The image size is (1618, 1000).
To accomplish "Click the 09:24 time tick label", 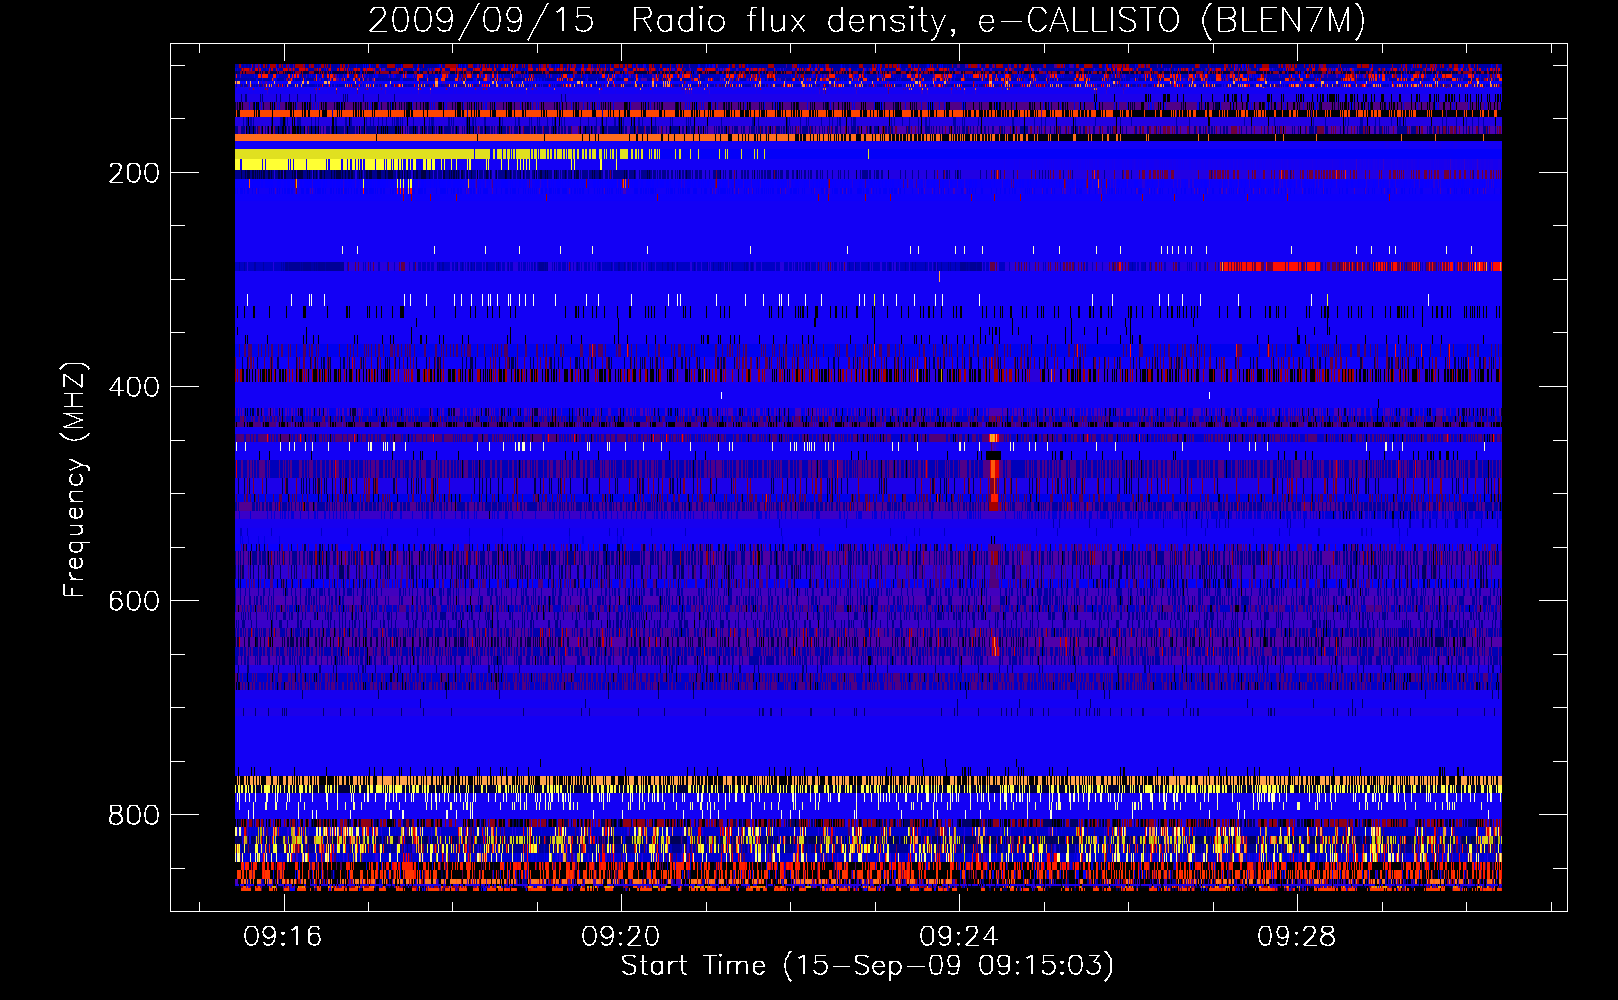I will click(959, 936).
